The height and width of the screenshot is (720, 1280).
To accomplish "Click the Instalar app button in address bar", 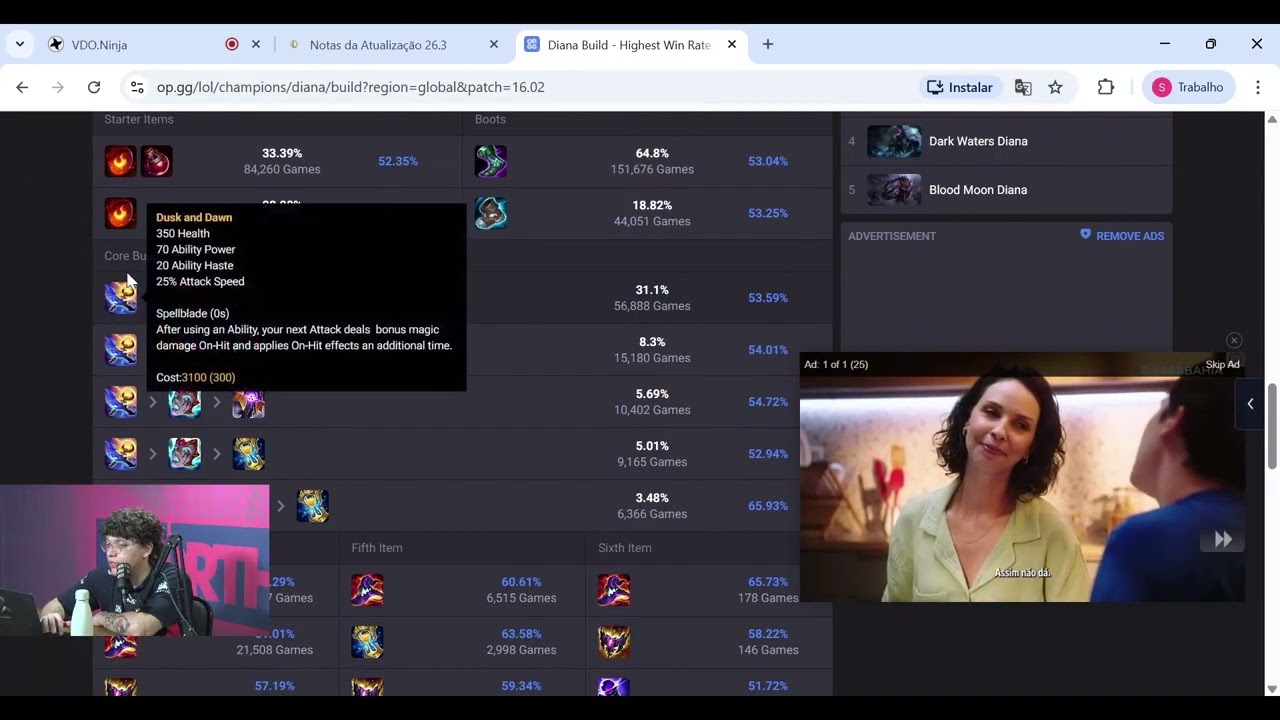I will (x=960, y=87).
